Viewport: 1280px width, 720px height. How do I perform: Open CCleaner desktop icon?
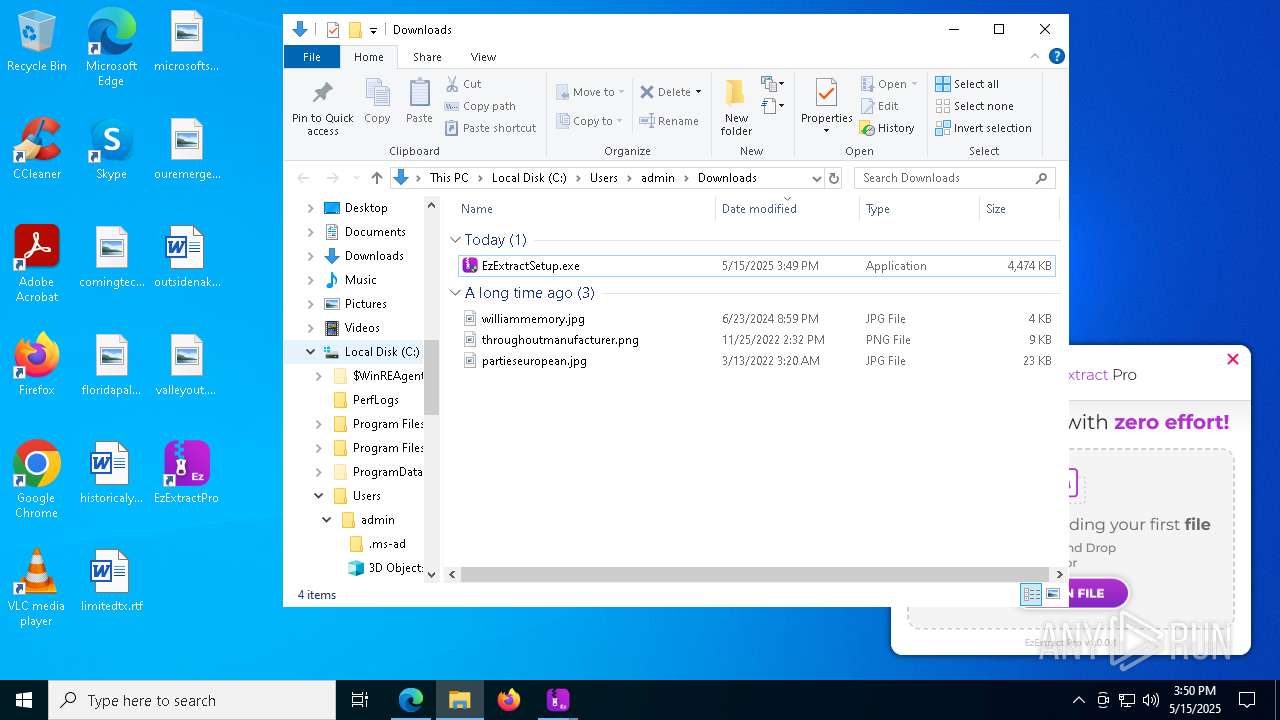coord(37,149)
